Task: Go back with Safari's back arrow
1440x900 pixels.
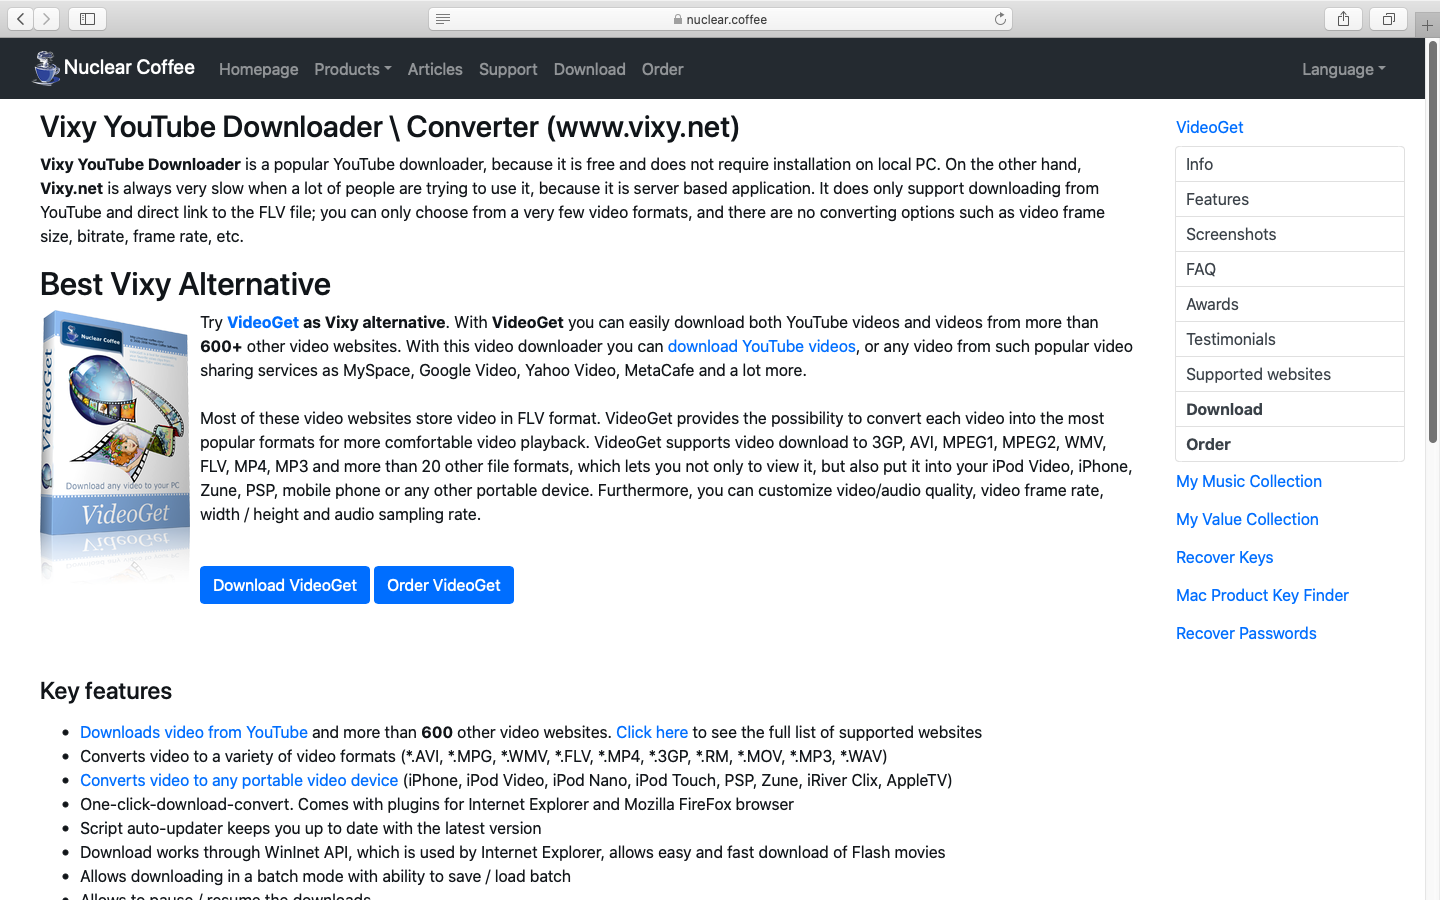Action: tap(20, 19)
